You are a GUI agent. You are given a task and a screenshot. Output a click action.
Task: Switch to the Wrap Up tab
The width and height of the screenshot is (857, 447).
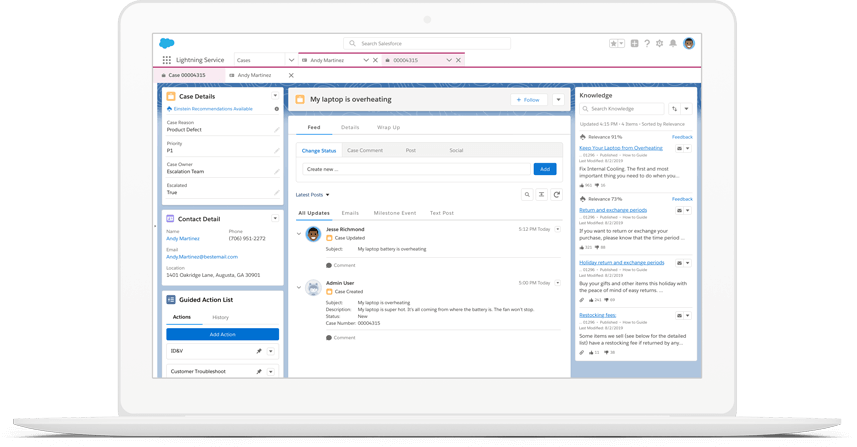388,128
